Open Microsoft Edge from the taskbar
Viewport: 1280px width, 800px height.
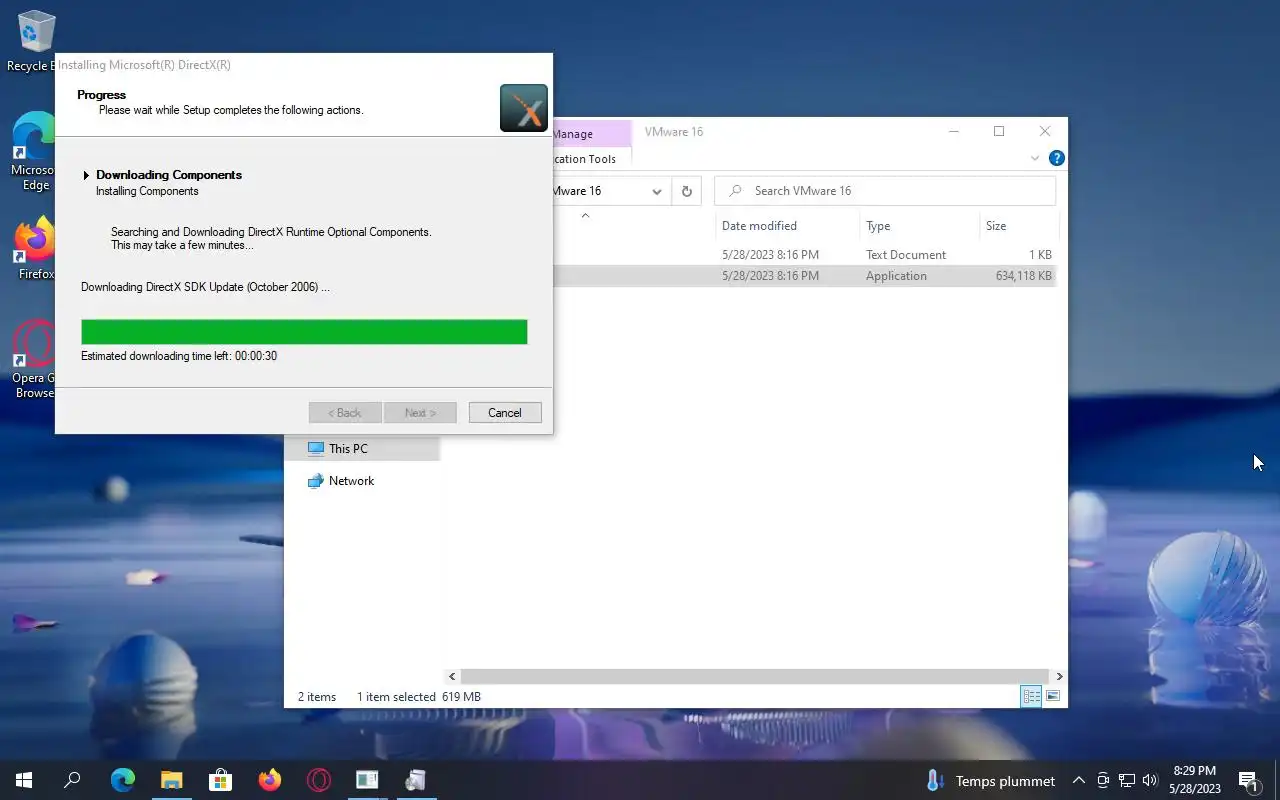pos(122,780)
